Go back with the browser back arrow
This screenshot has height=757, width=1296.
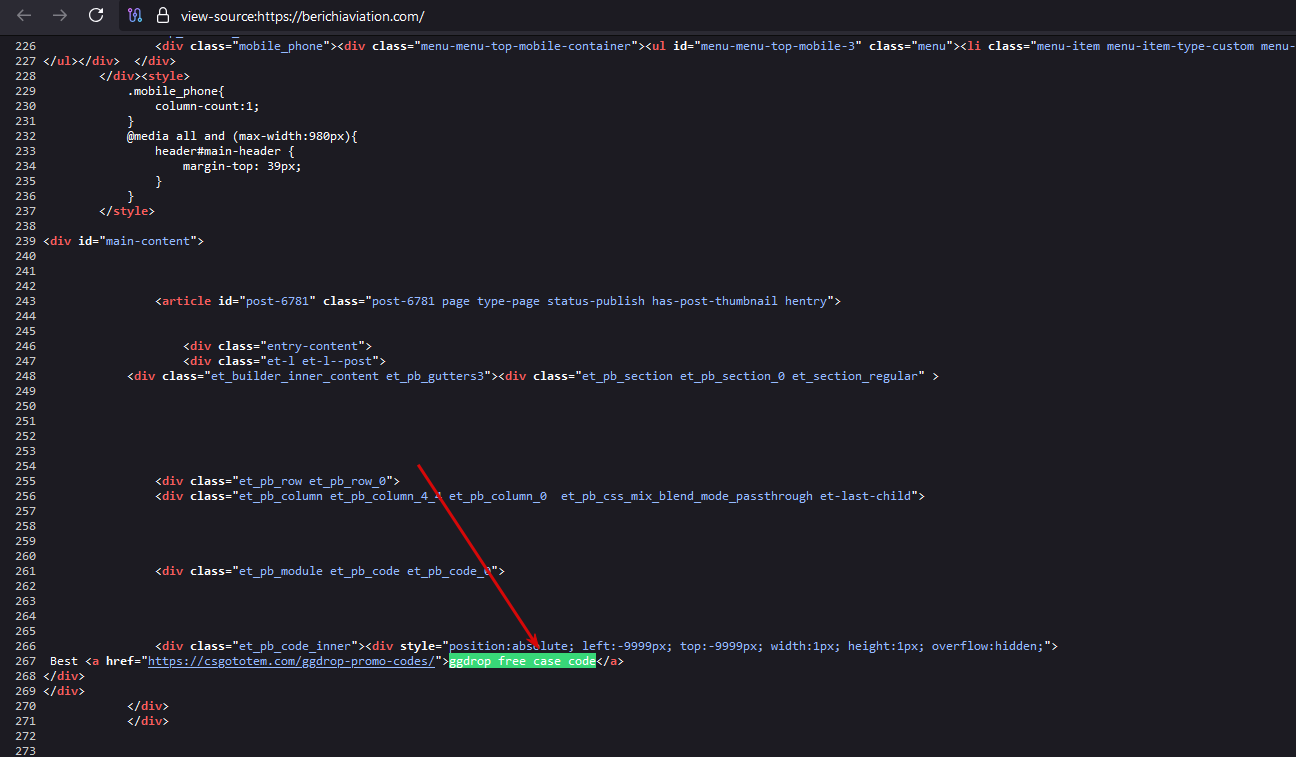point(25,15)
